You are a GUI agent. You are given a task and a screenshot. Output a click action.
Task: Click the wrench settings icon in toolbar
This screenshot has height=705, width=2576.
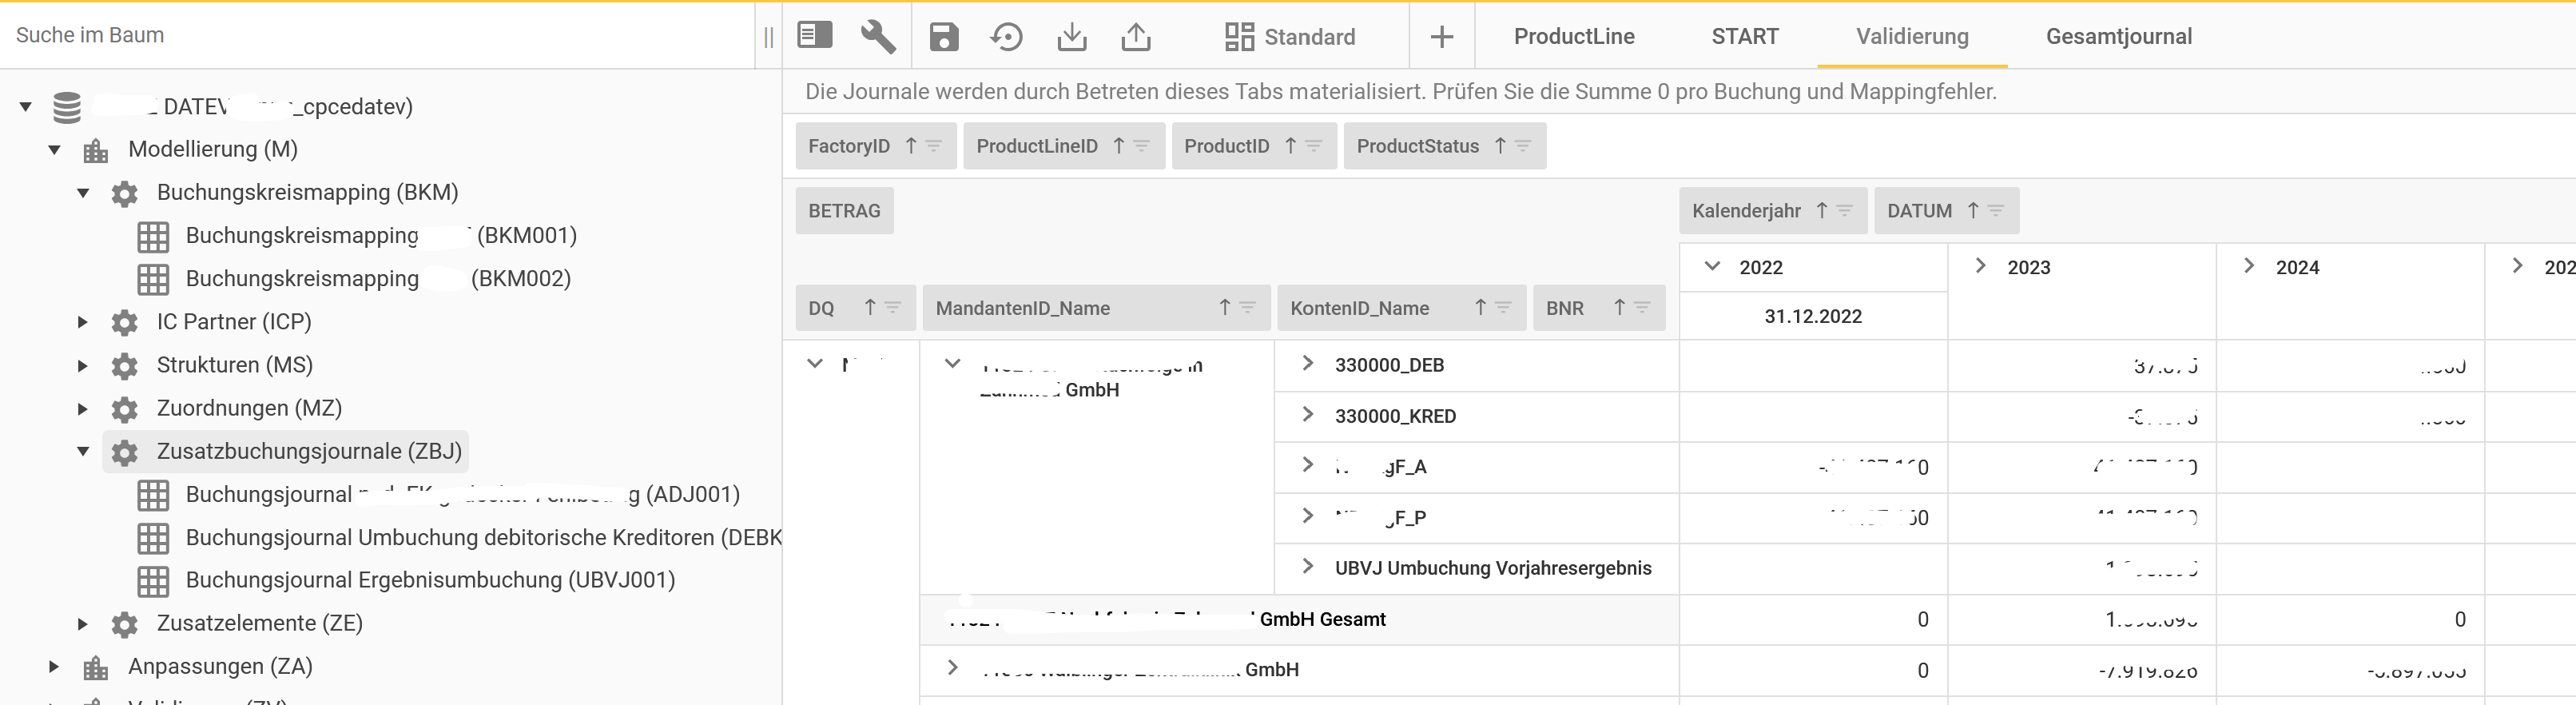[x=877, y=37]
